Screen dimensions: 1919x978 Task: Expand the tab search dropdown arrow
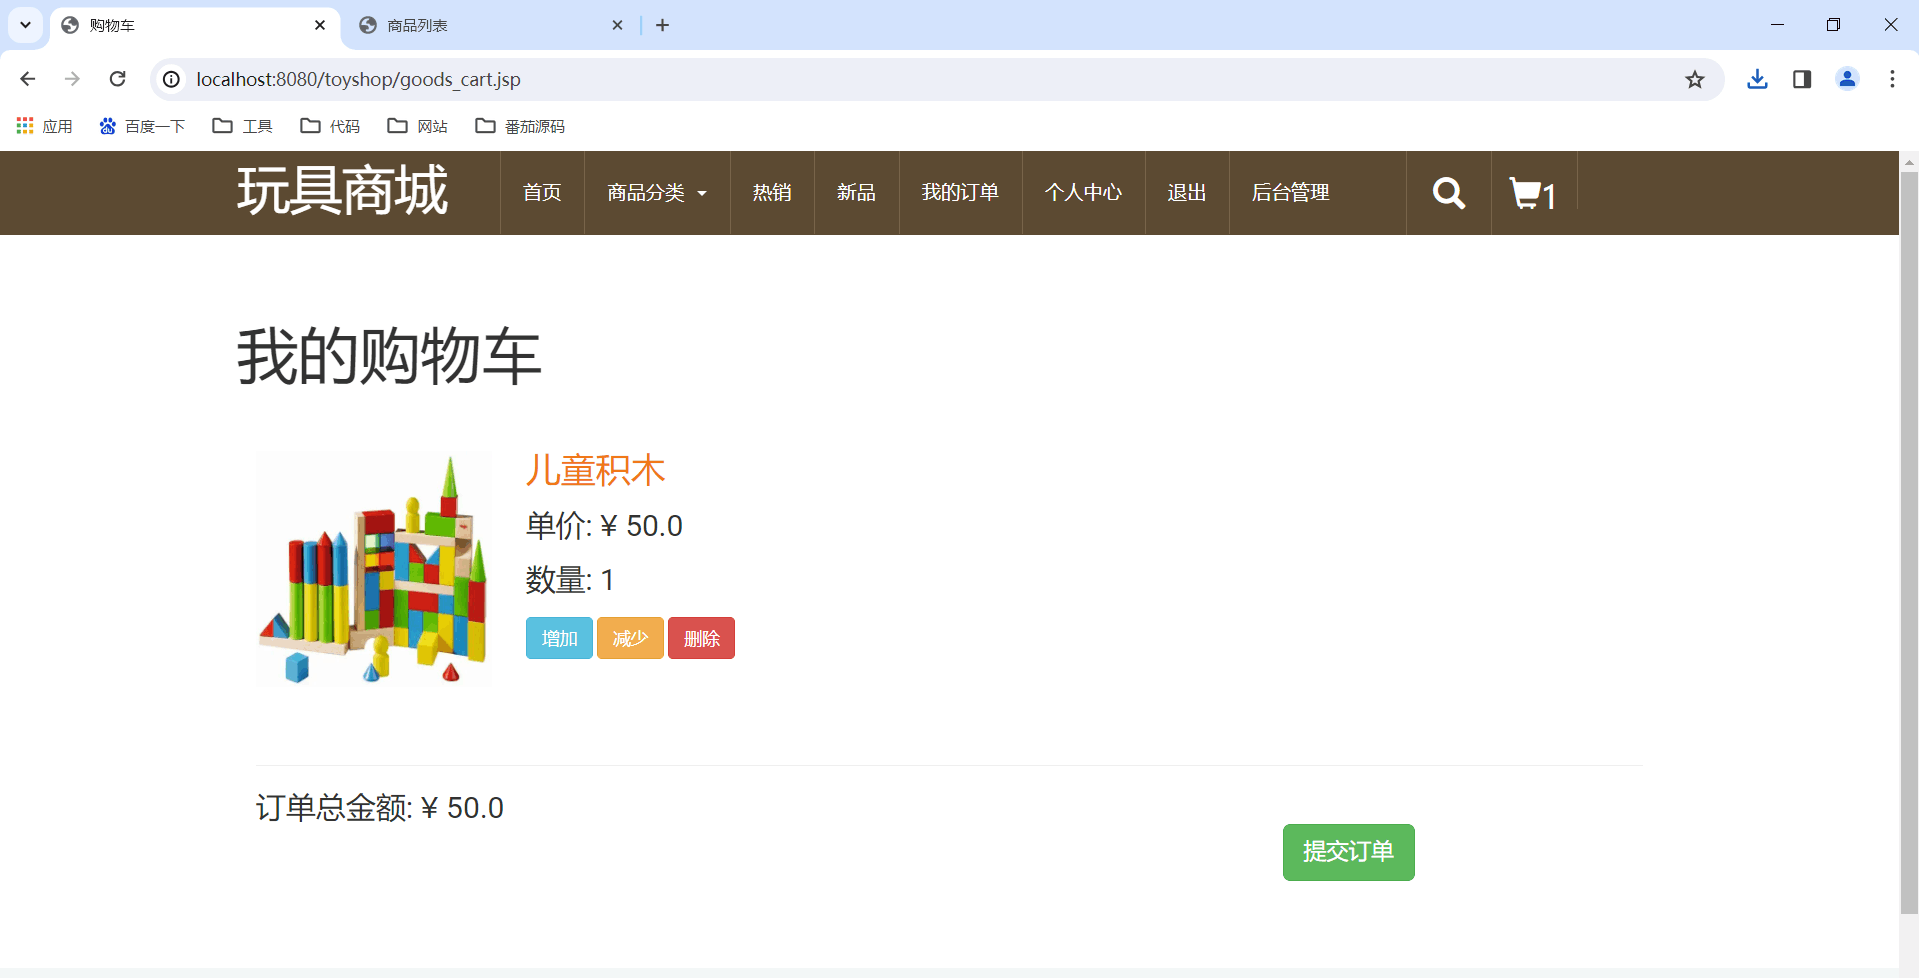click(x=25, y=25)
